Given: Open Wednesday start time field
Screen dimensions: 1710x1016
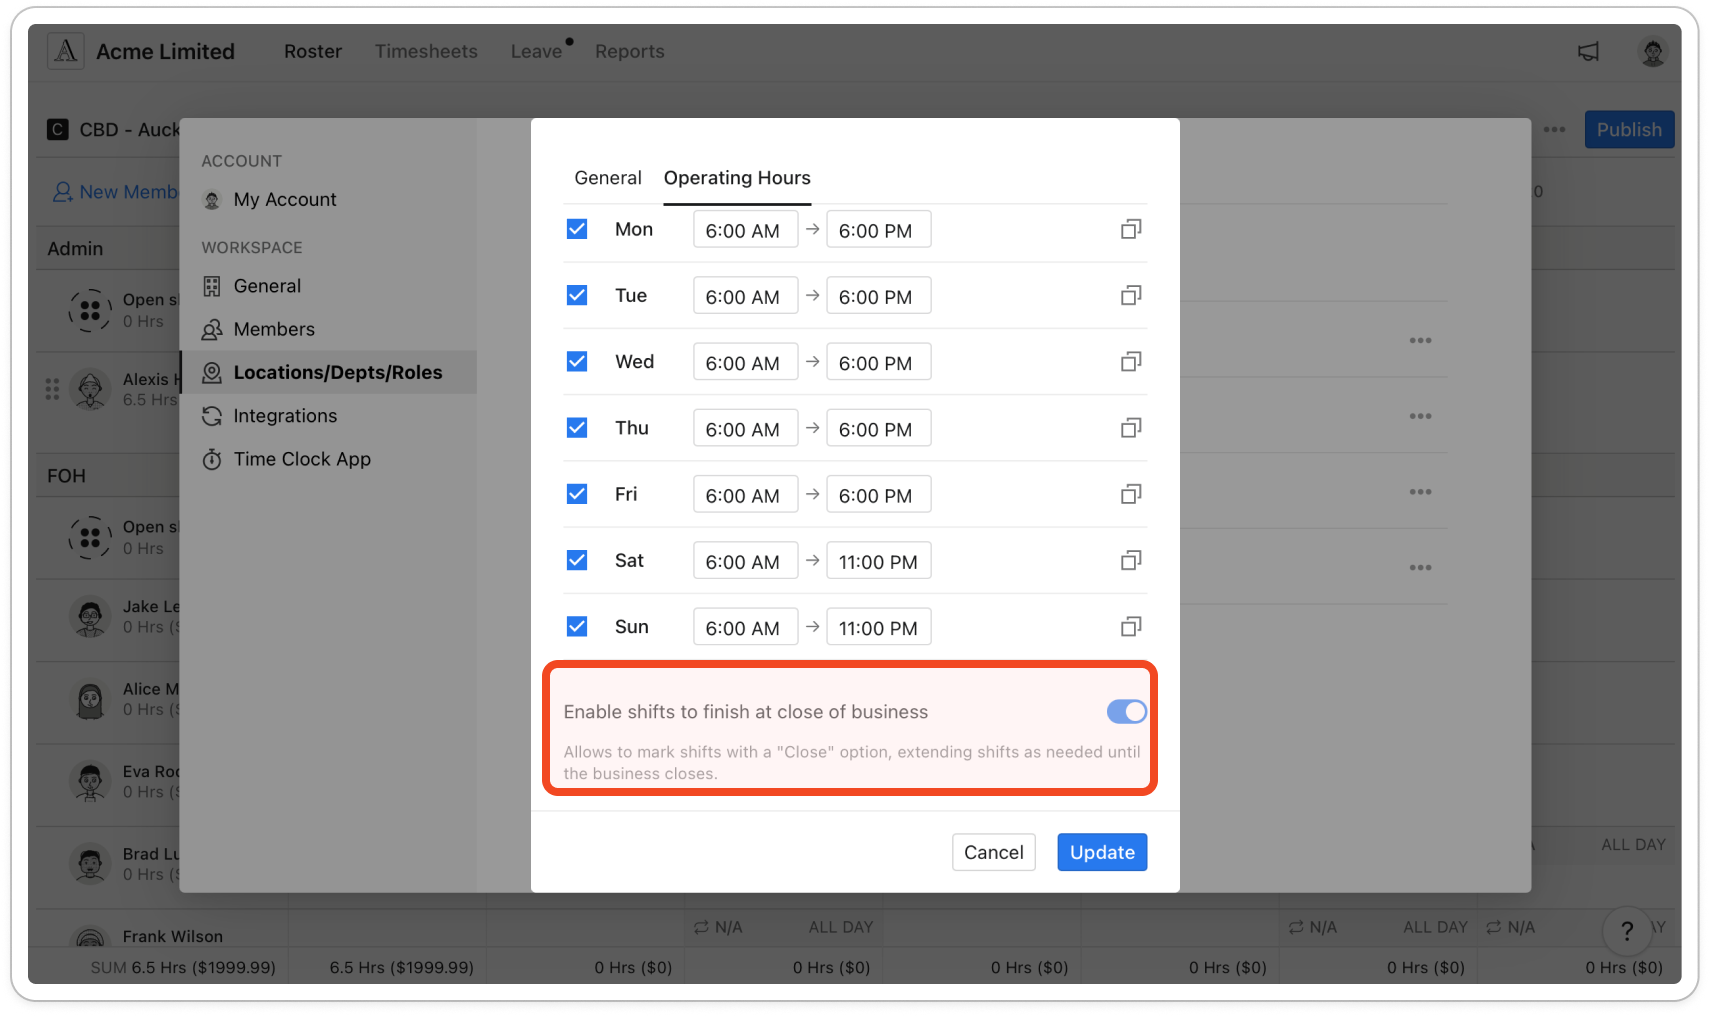Looking at the screenshot, I should (x=745, y=361).
